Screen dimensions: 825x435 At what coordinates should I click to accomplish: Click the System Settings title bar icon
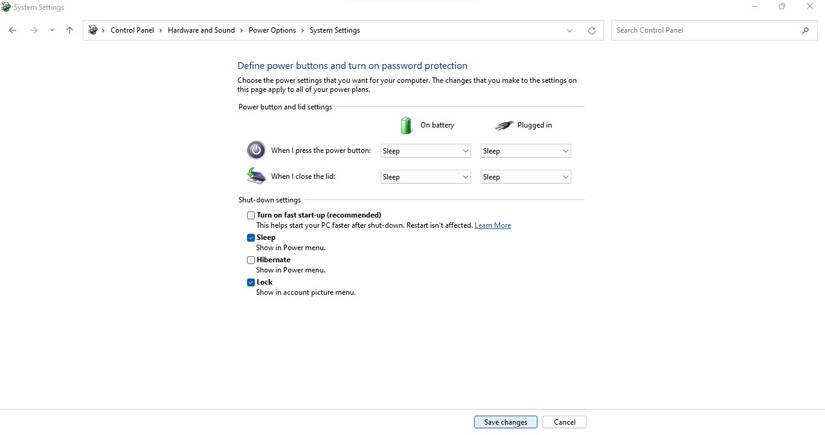tap(6, 7)
